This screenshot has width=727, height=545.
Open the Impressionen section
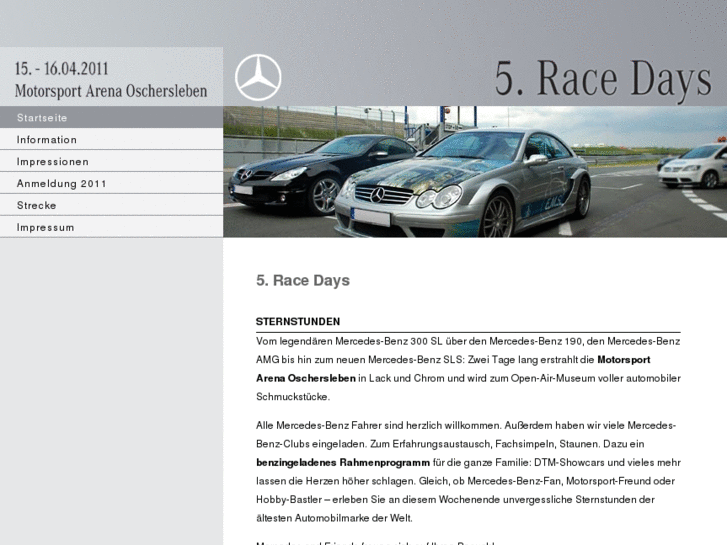(111, 161)
